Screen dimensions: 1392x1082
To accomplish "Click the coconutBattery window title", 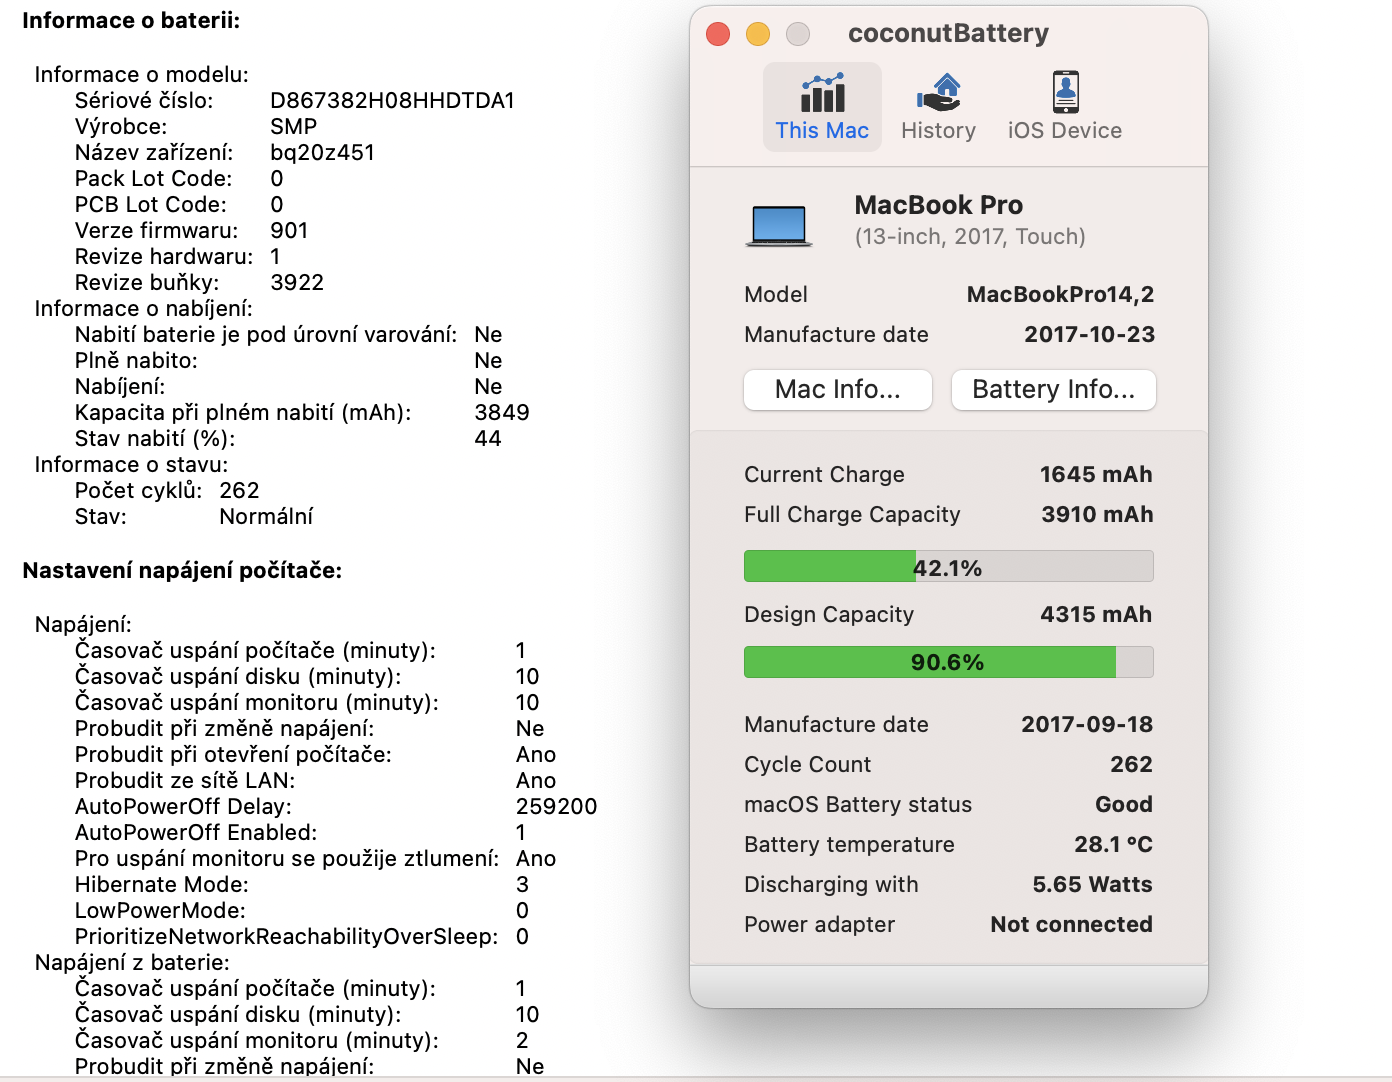I will point(948,34).
